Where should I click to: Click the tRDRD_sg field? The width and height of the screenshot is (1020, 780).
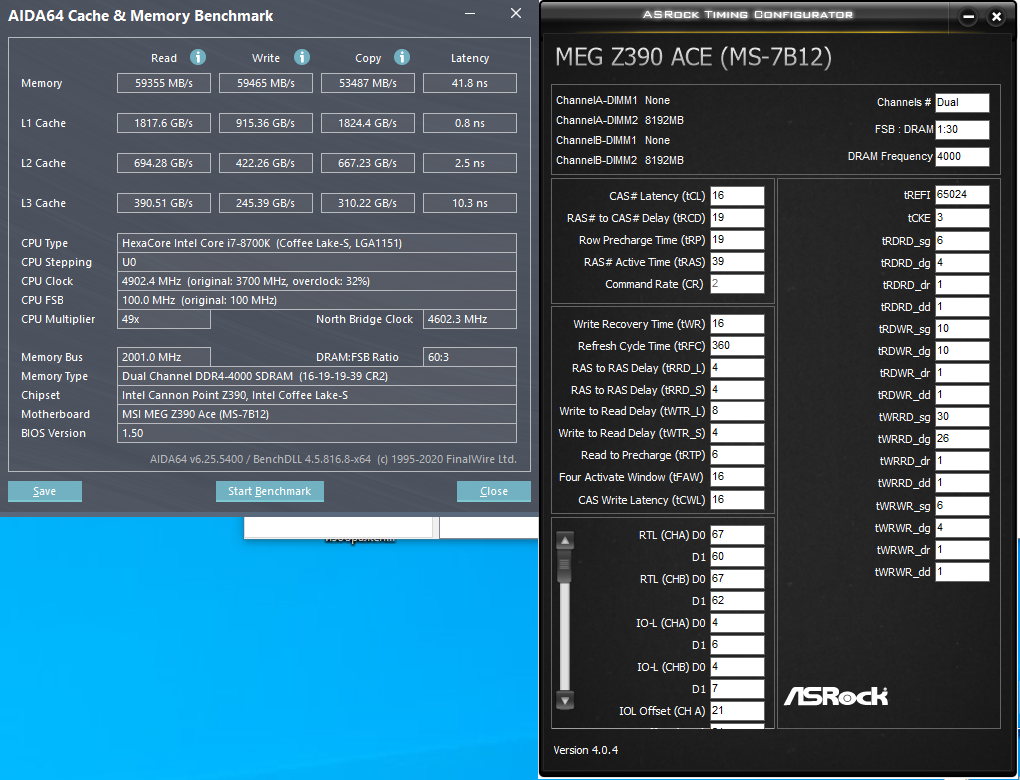point(962,241)
